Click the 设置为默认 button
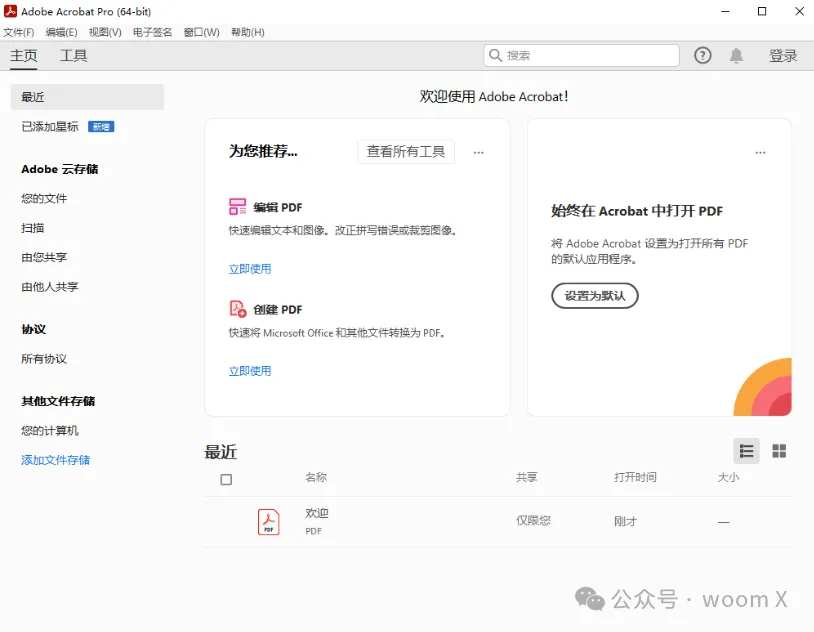Image resolution: width=814 pixels, height=632 pixels. [594, 295]
